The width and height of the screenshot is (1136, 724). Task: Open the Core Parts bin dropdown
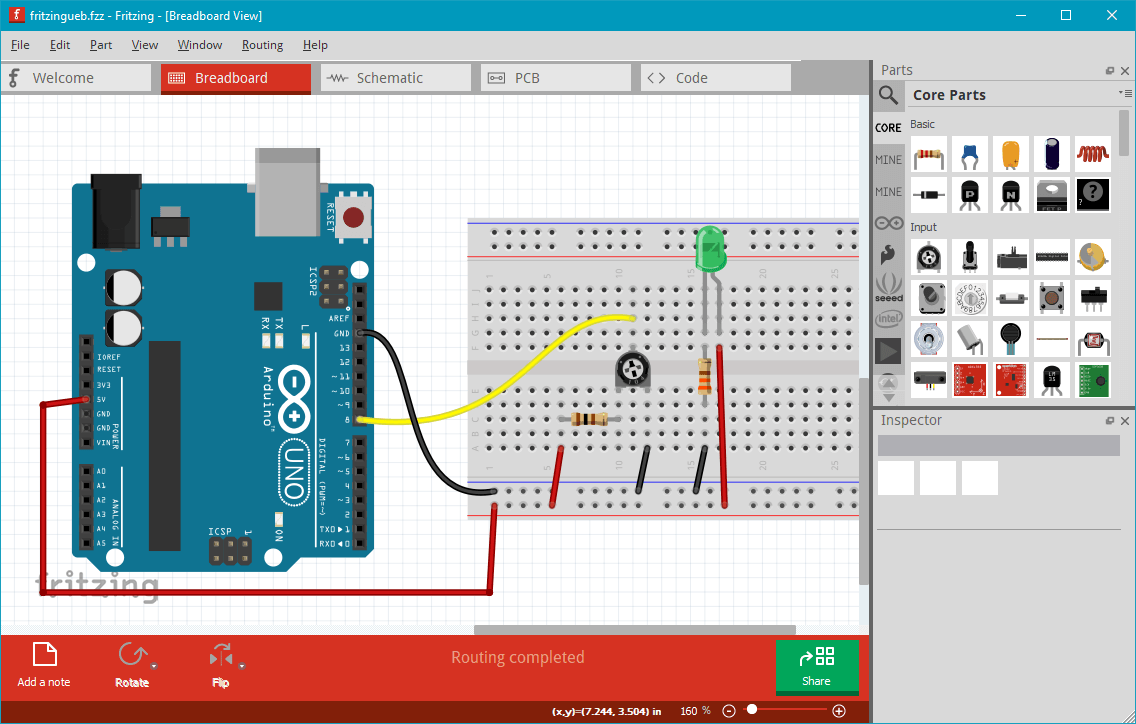coord(1125,94)
